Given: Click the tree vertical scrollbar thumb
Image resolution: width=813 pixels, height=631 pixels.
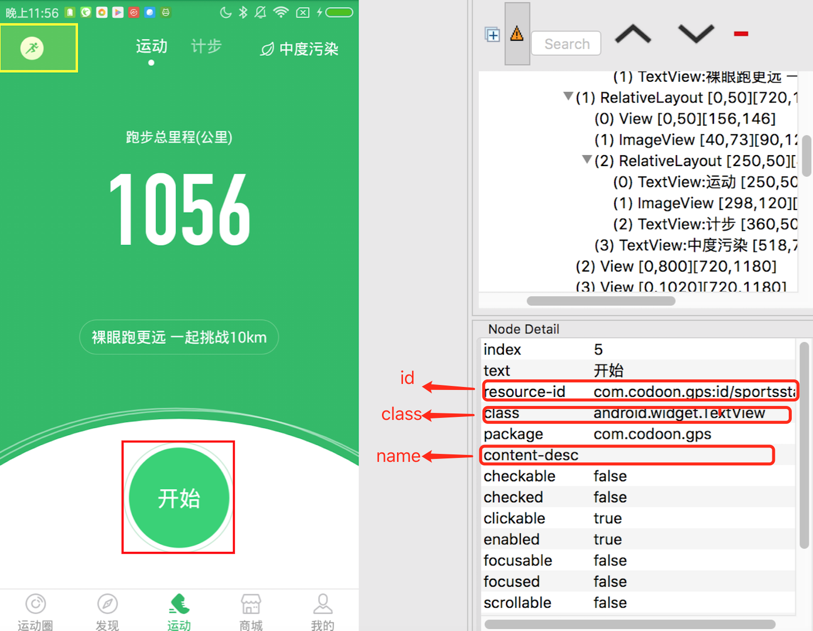Looking at the screenshot, I should click(806, 156).
